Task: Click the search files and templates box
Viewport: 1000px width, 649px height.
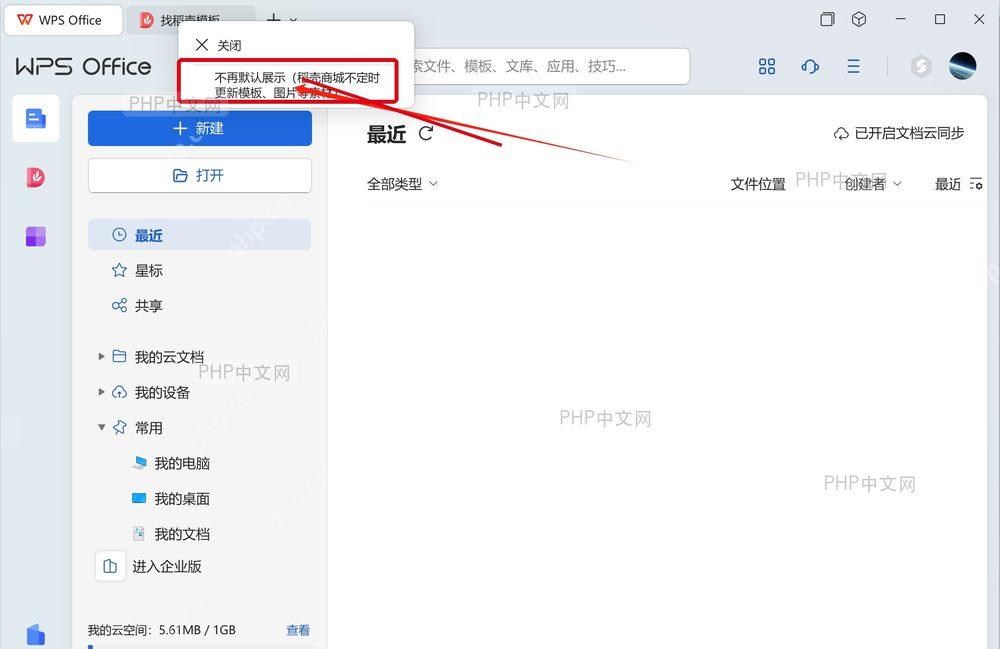Action: point(552,66)
